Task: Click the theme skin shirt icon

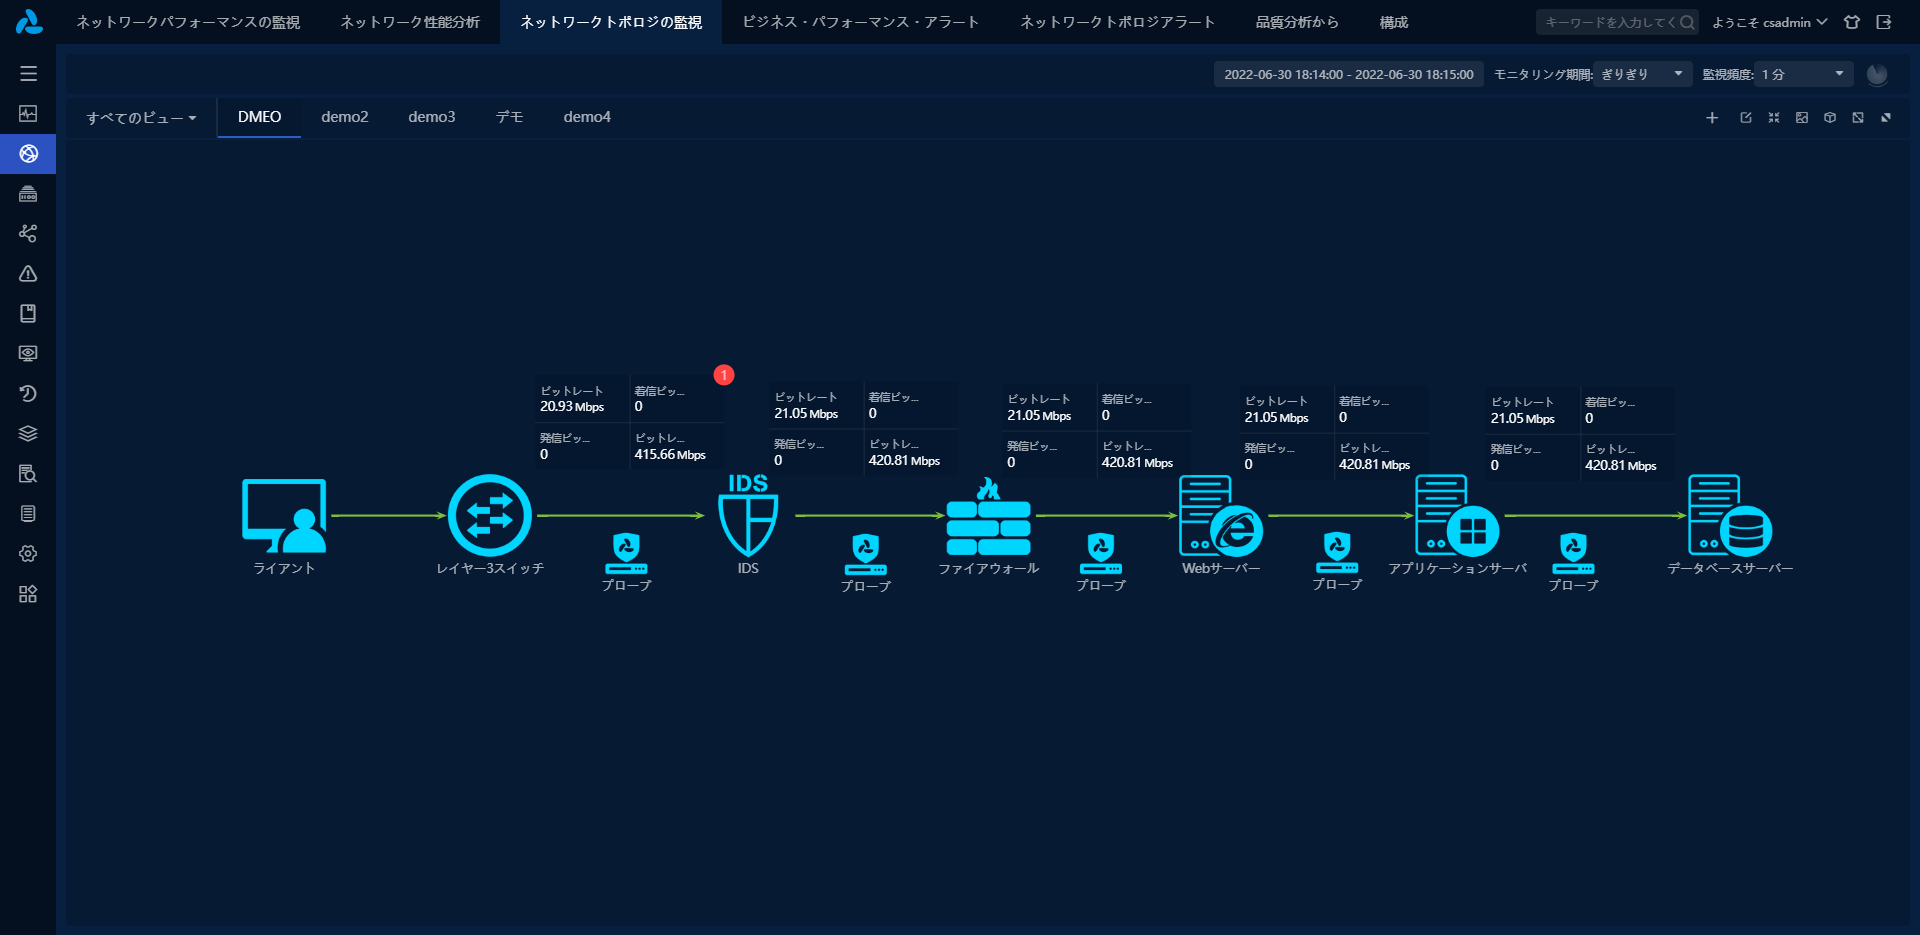Action: click(x=1852, y=22)
